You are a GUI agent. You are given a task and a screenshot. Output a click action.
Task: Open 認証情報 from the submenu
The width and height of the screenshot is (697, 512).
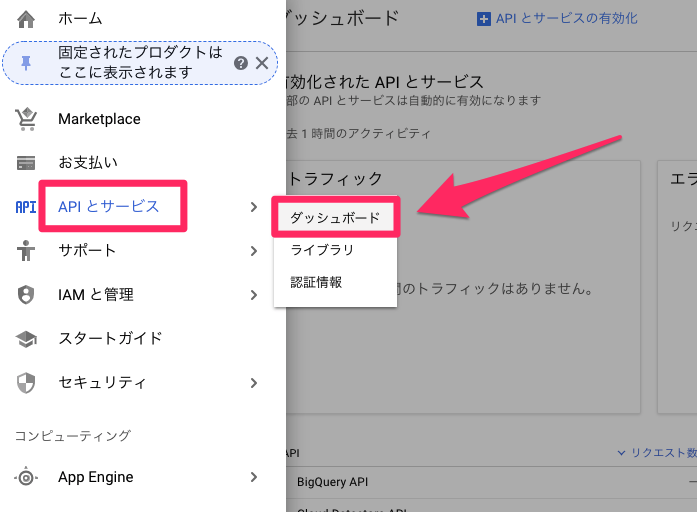pos(316,282)
